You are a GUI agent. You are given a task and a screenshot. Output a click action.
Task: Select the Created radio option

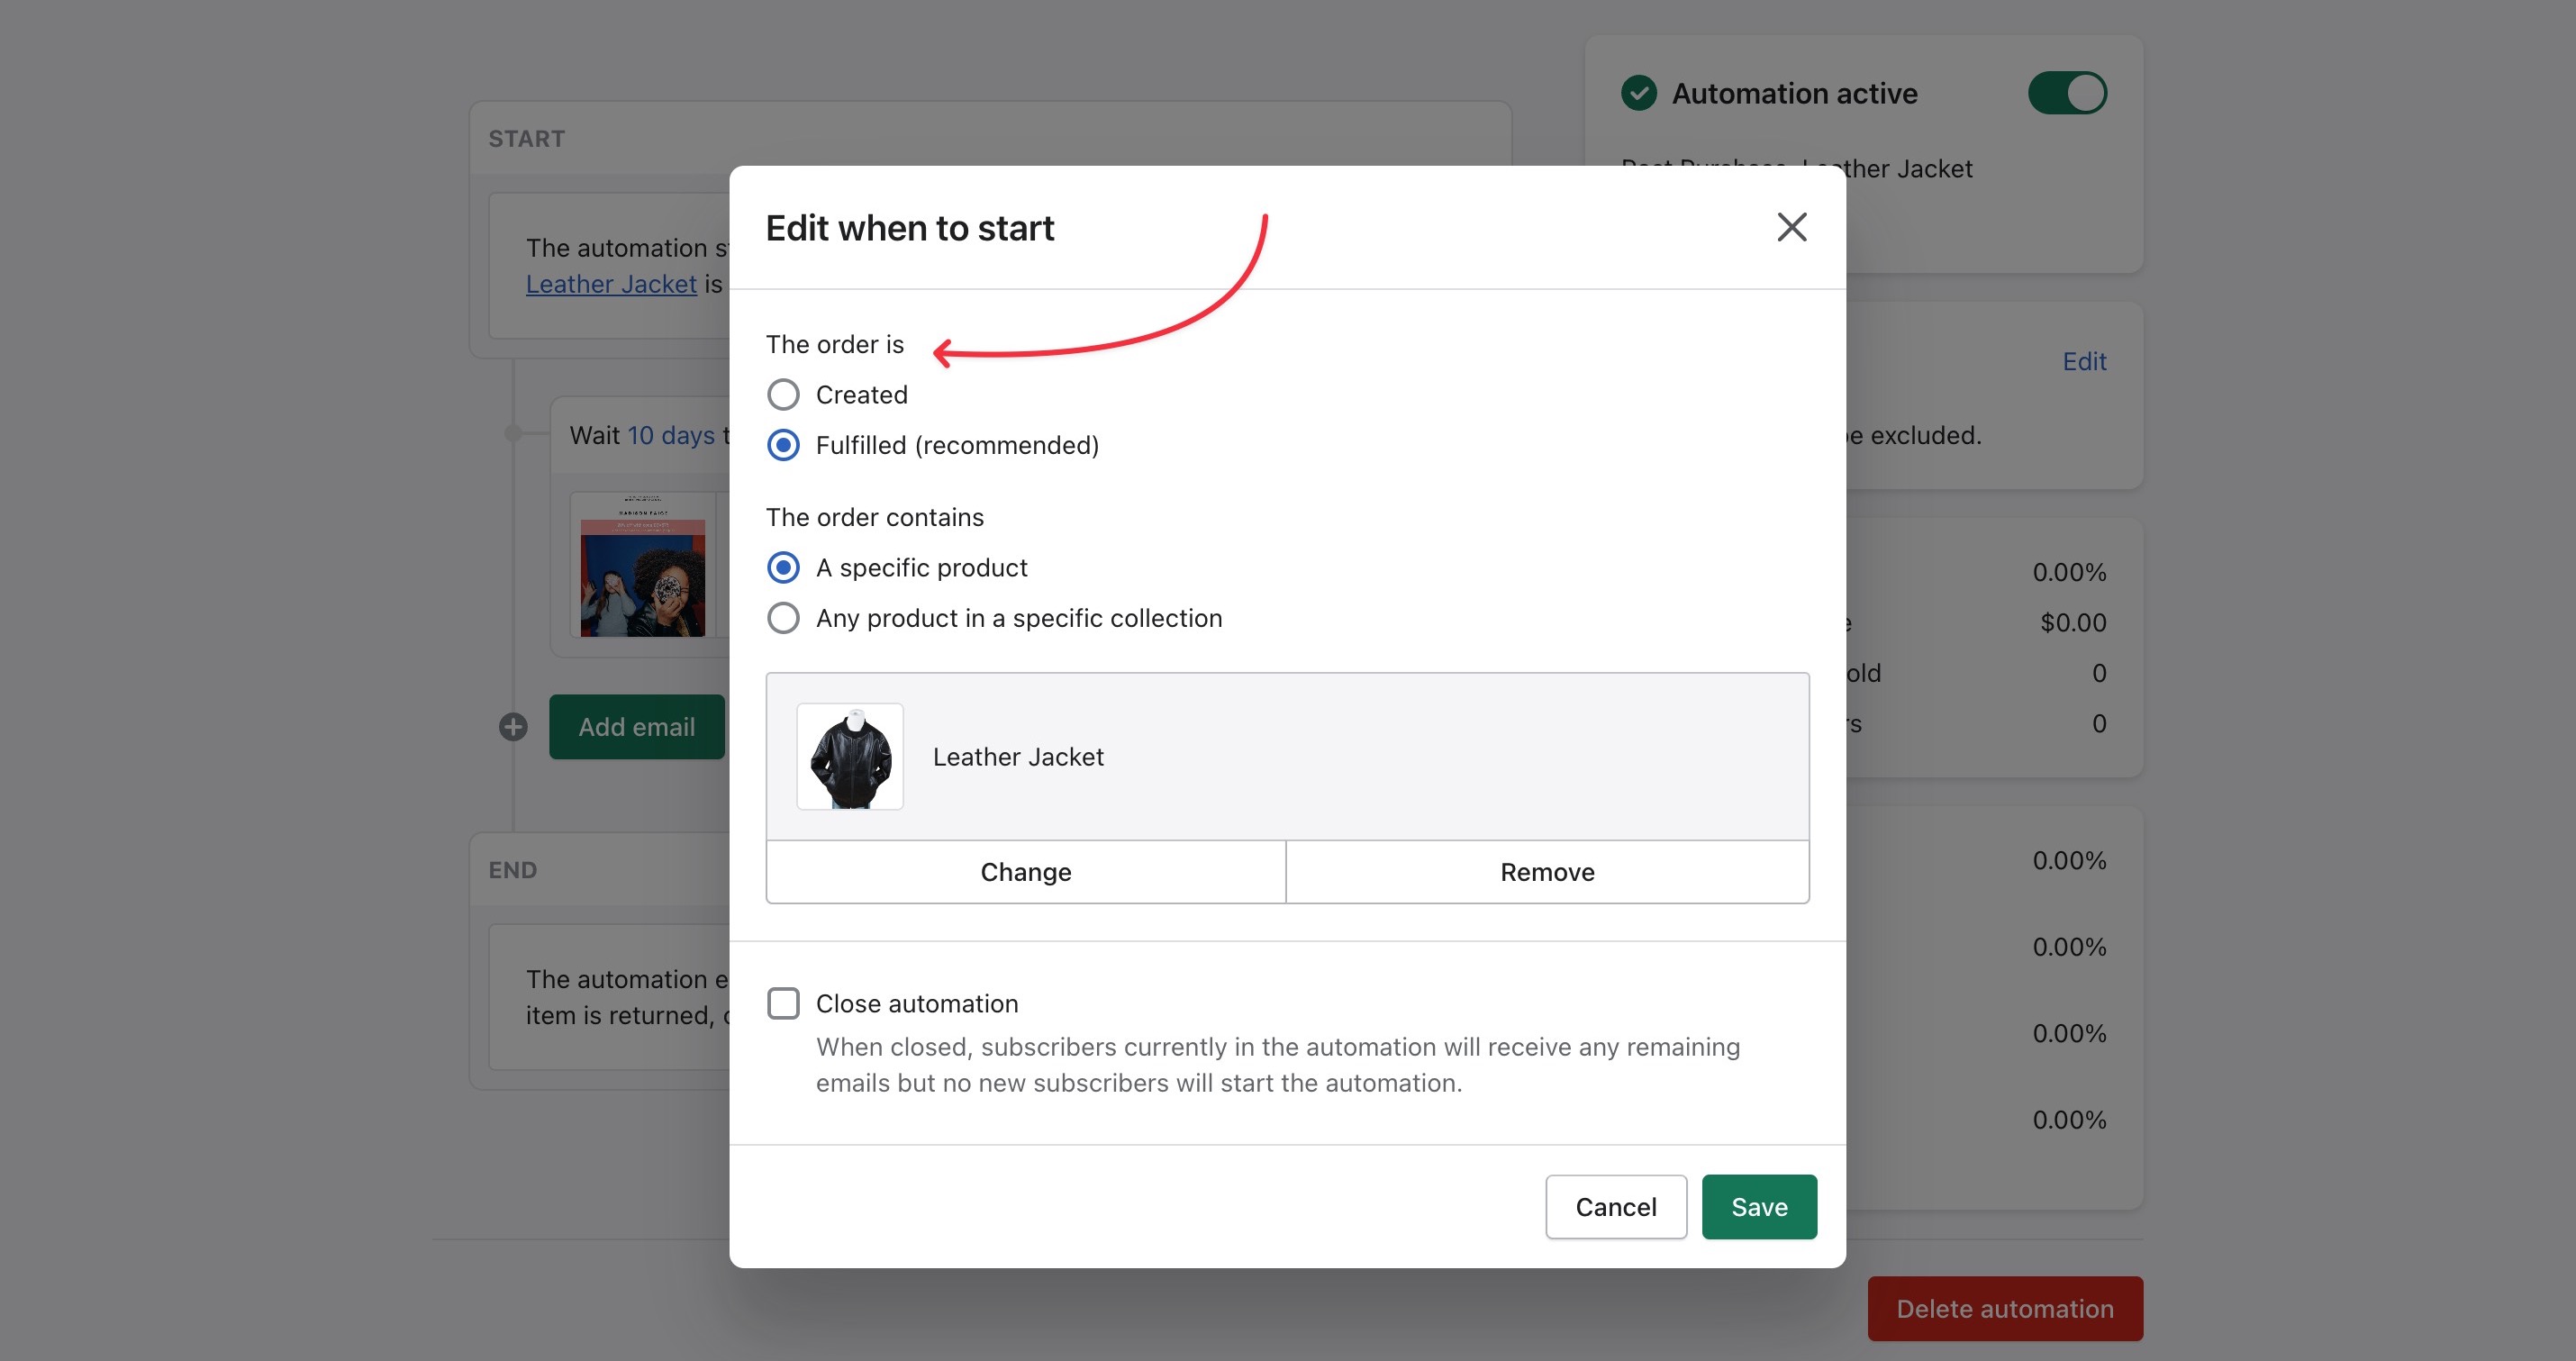pyautogui.click(x=783, y=395)
